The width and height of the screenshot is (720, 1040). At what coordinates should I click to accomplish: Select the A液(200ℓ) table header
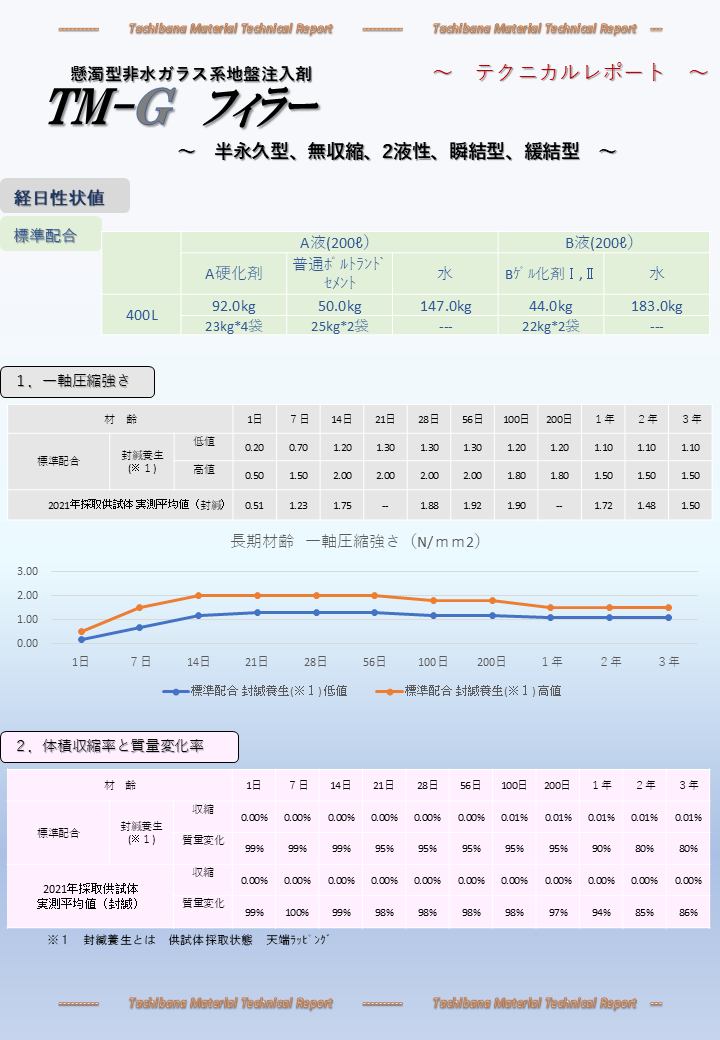(x=339, y=243)
